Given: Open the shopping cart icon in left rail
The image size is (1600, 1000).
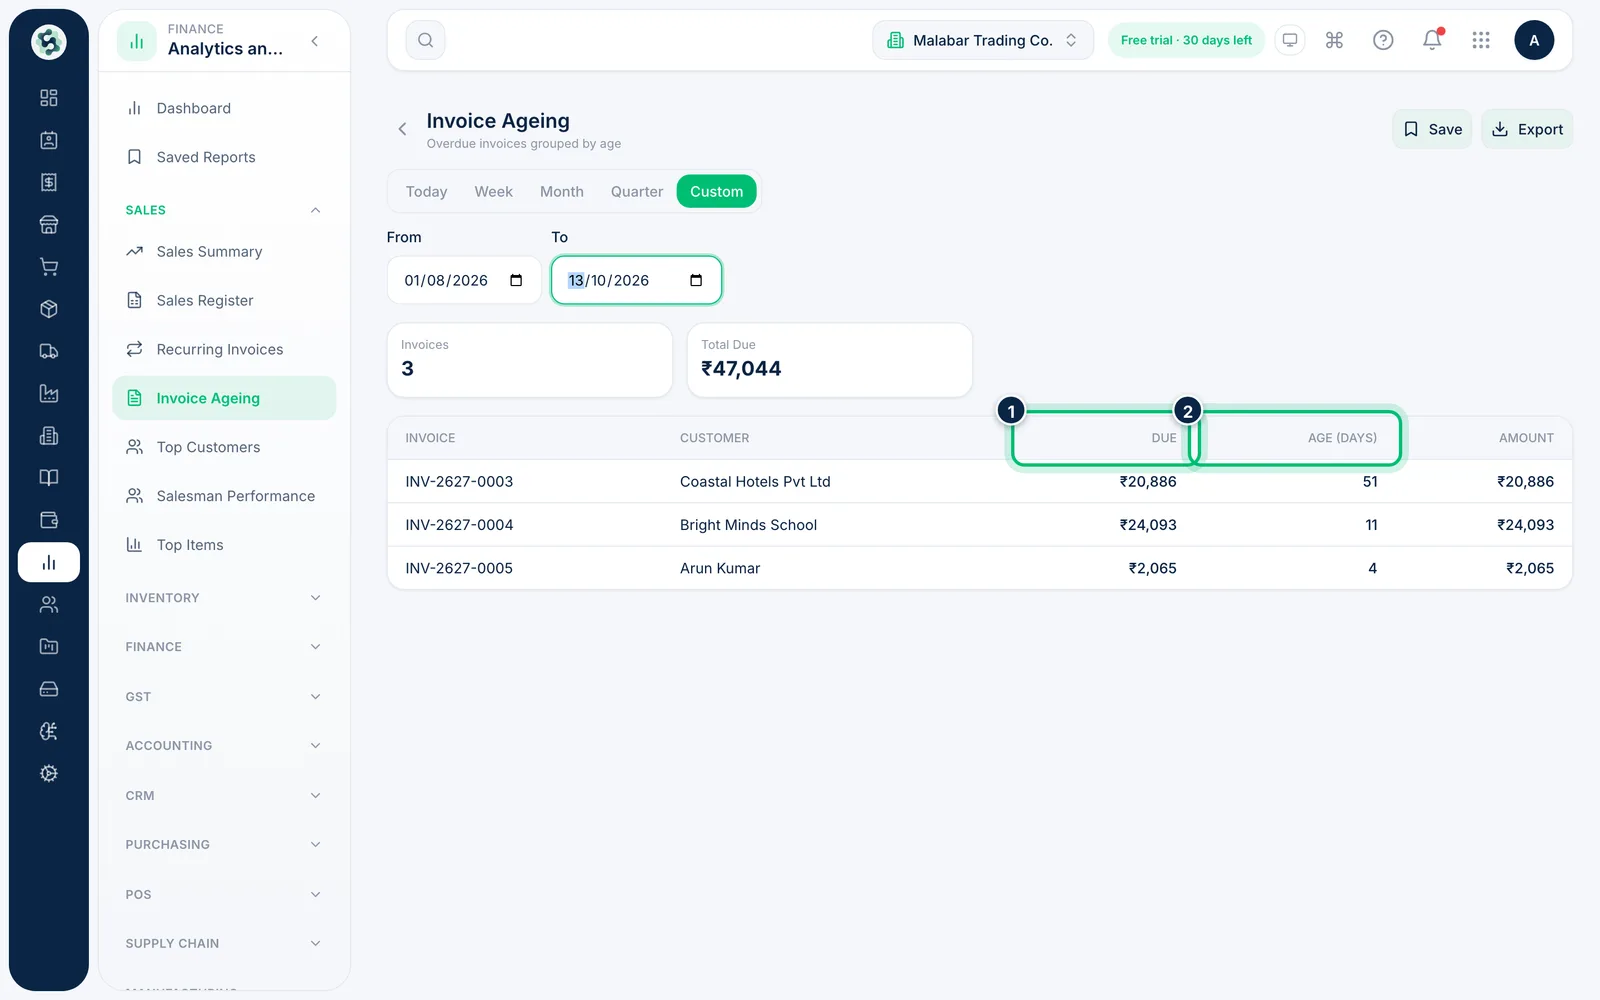Looking at the screenshot, I should tap(48, 267).
